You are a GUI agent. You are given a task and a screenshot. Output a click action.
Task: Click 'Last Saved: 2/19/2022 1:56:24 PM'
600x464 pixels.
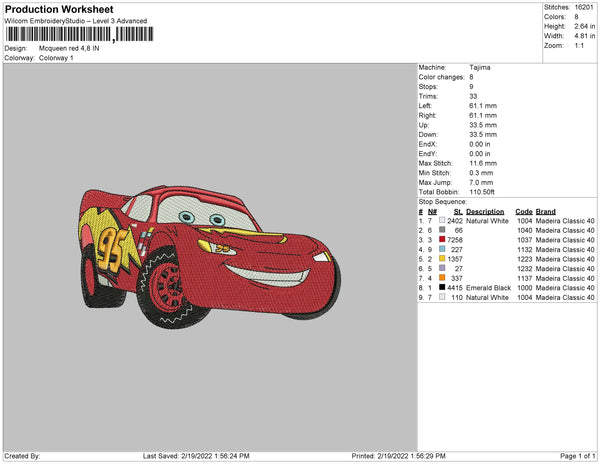(x=196, y=456)
